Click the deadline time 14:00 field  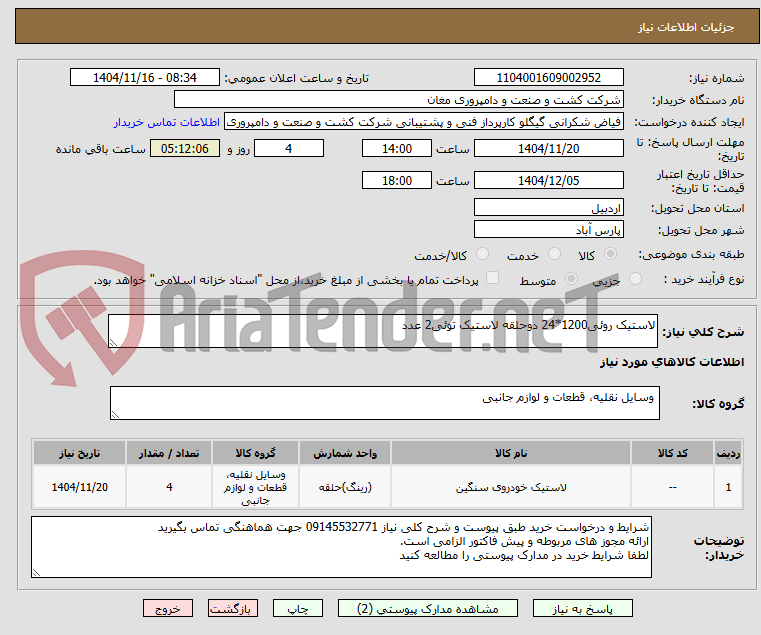[397, 149]
